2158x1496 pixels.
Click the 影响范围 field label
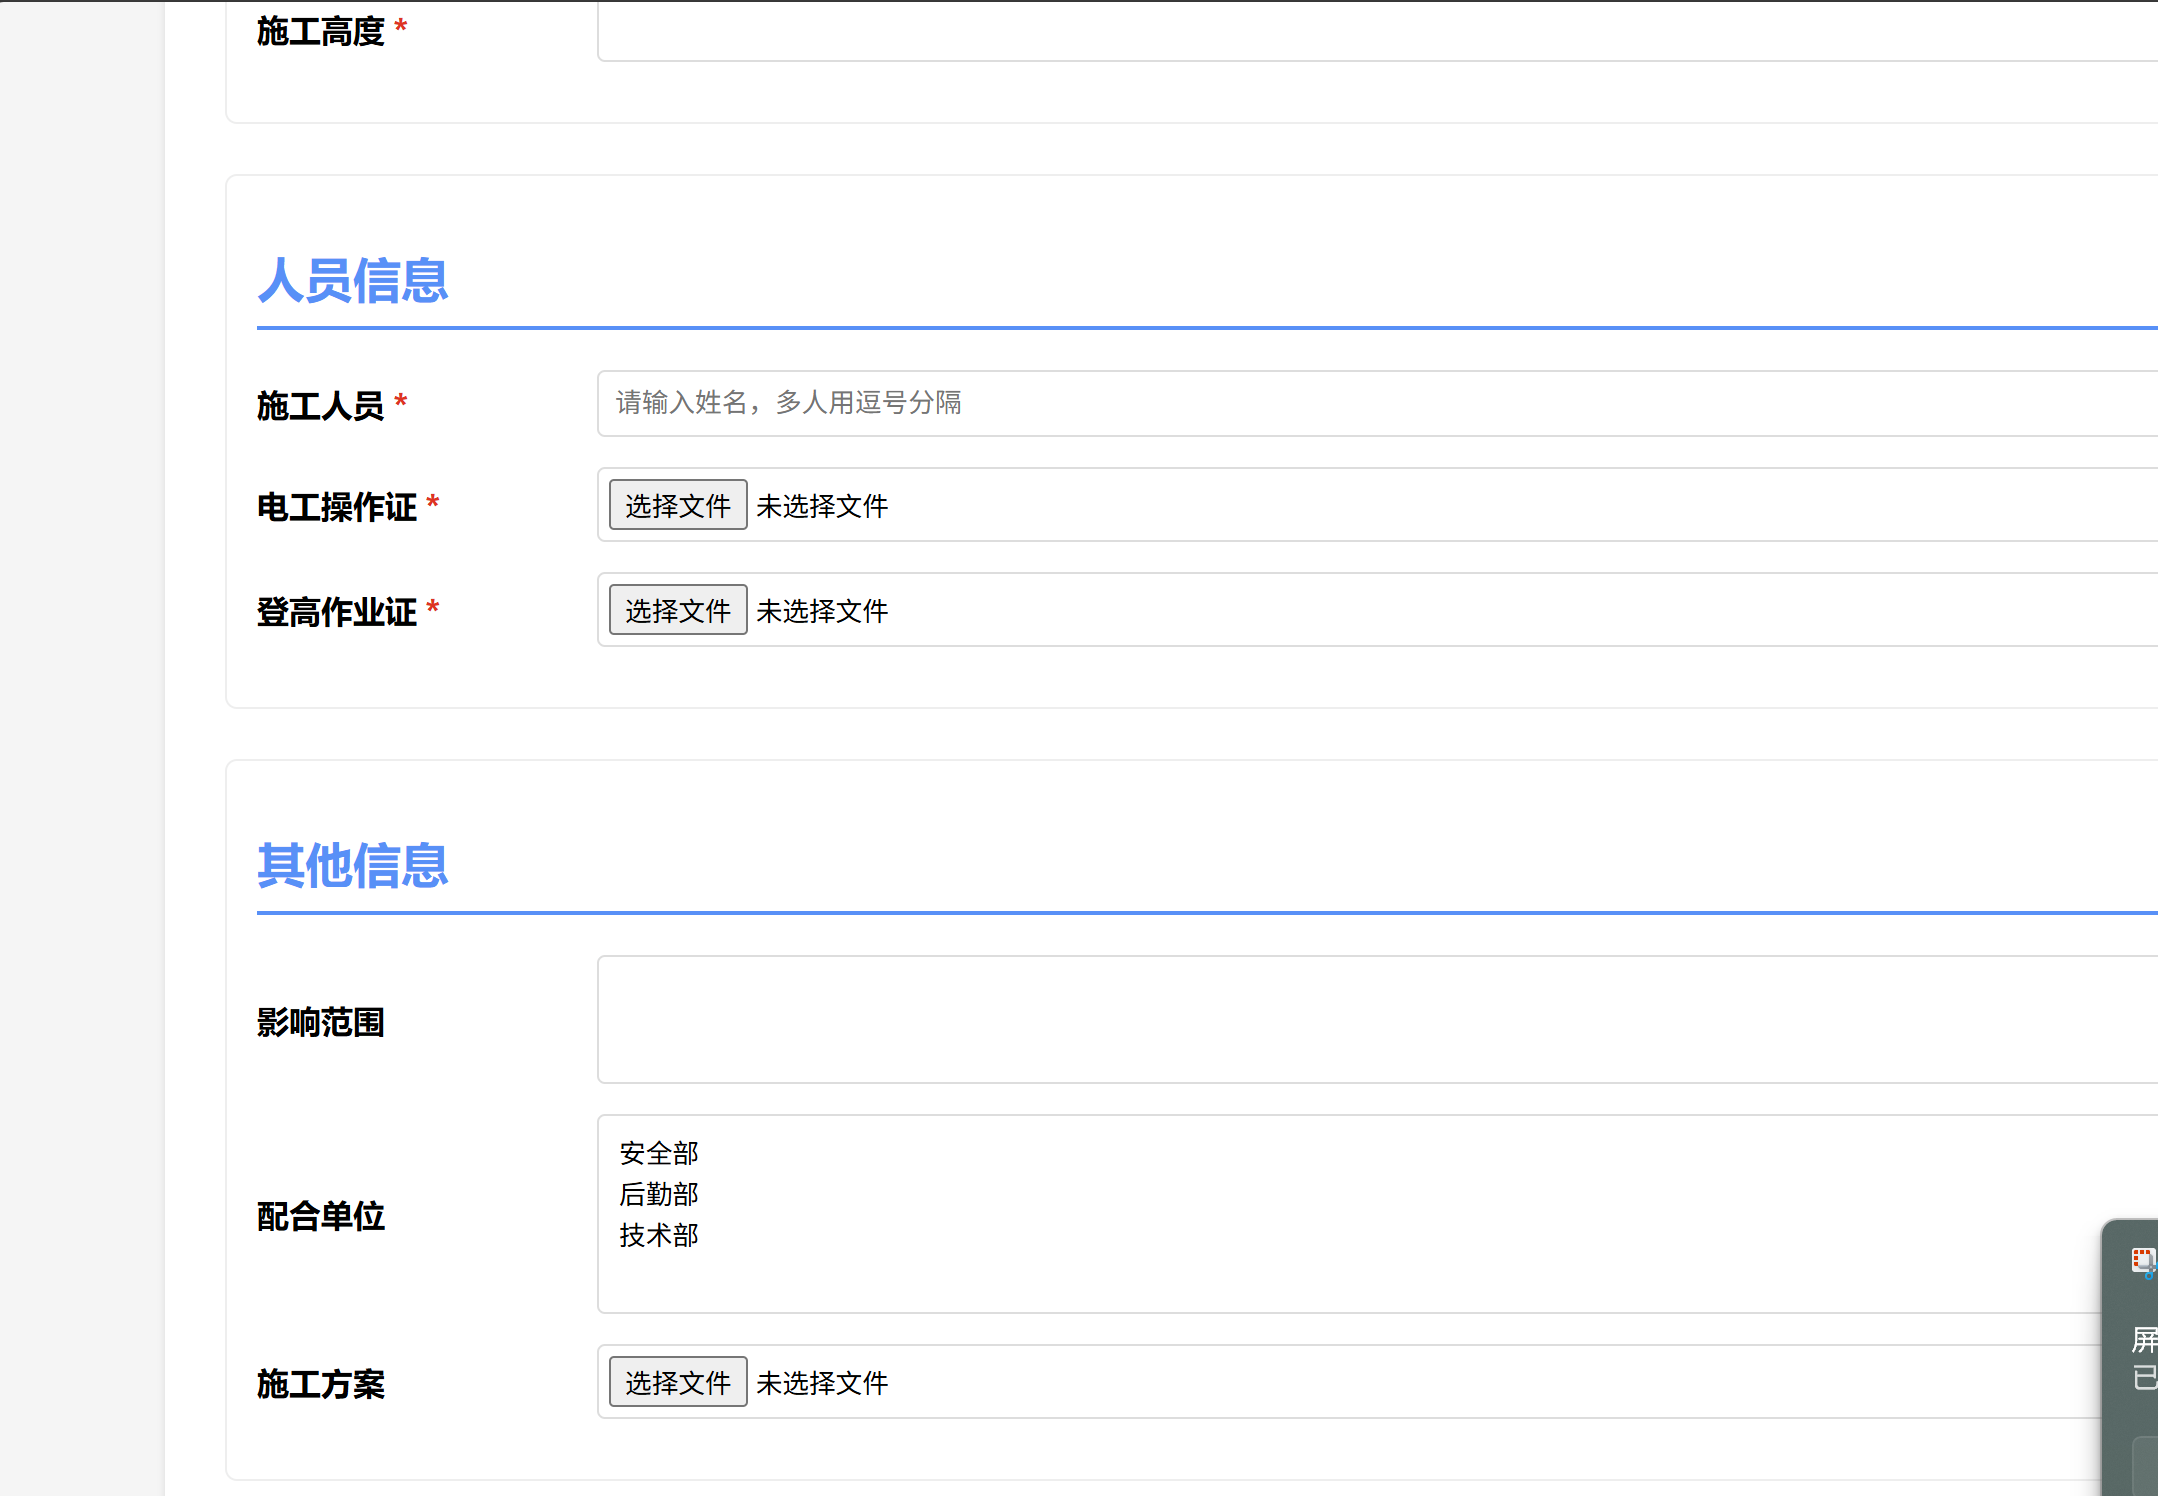coord(320,1022)
